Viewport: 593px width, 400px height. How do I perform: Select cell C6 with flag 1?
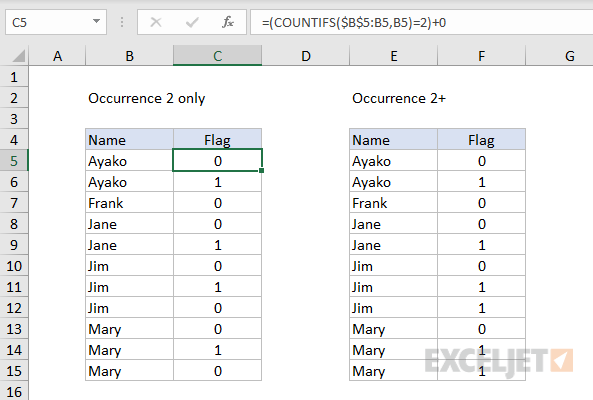coord(217,182)
